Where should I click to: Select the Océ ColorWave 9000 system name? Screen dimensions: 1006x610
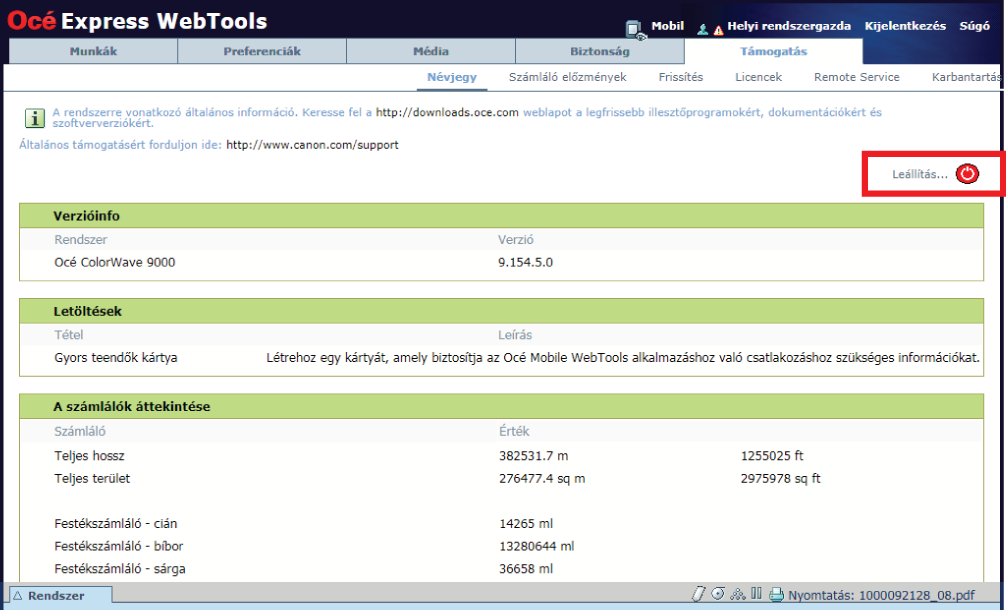point(115,262)
